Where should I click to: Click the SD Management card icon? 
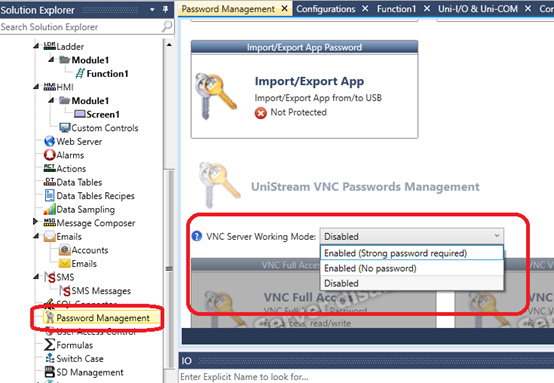coord(49,372)
